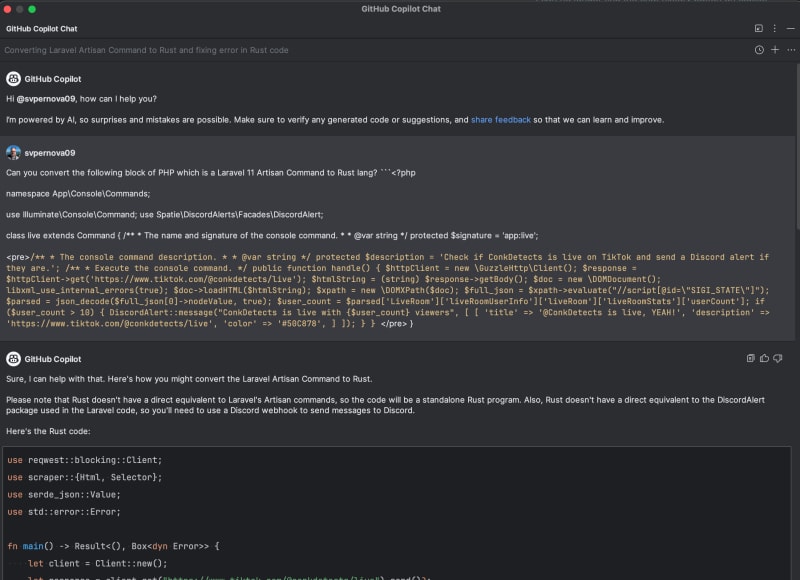Click the 'use reqwest::blocking::Client;' code line
The height and width of the screenshot is (580, 800).
(x=85, y=460)
